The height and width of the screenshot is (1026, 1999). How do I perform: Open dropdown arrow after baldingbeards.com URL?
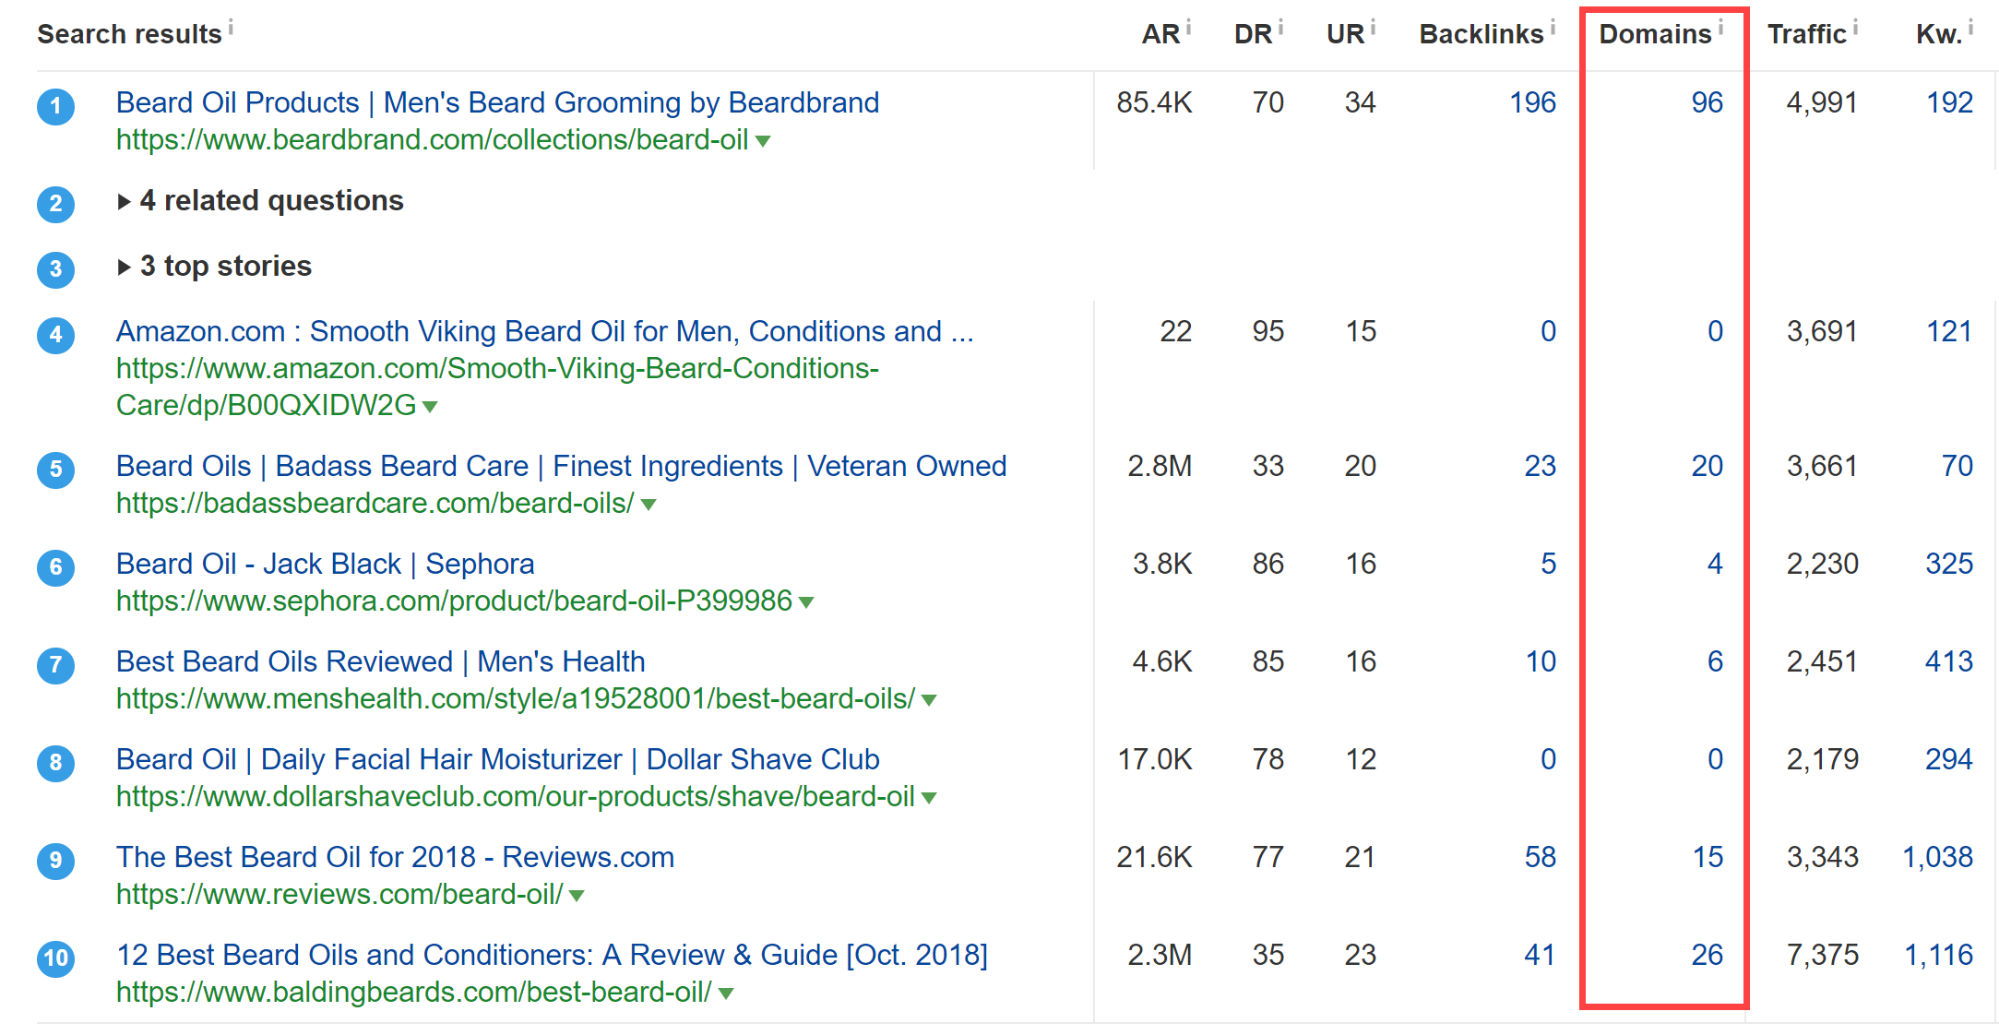(x=727, y=994)
